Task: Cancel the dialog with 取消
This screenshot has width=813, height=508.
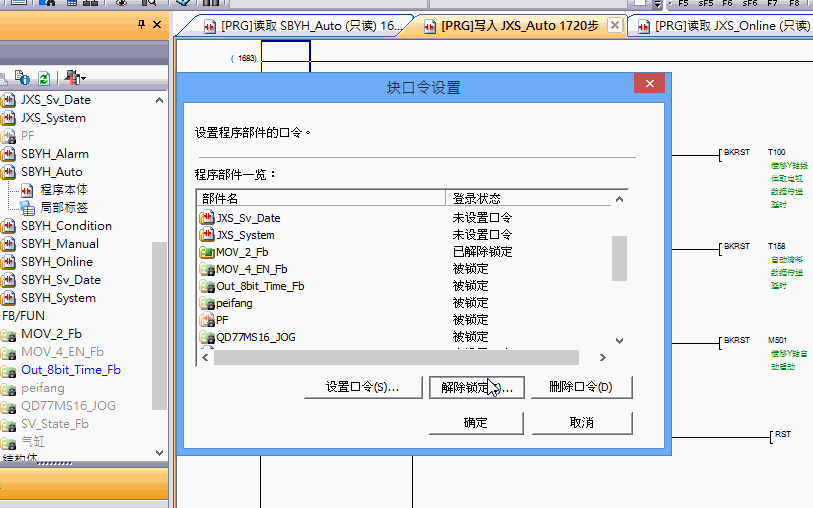Action: pos(581,423)
